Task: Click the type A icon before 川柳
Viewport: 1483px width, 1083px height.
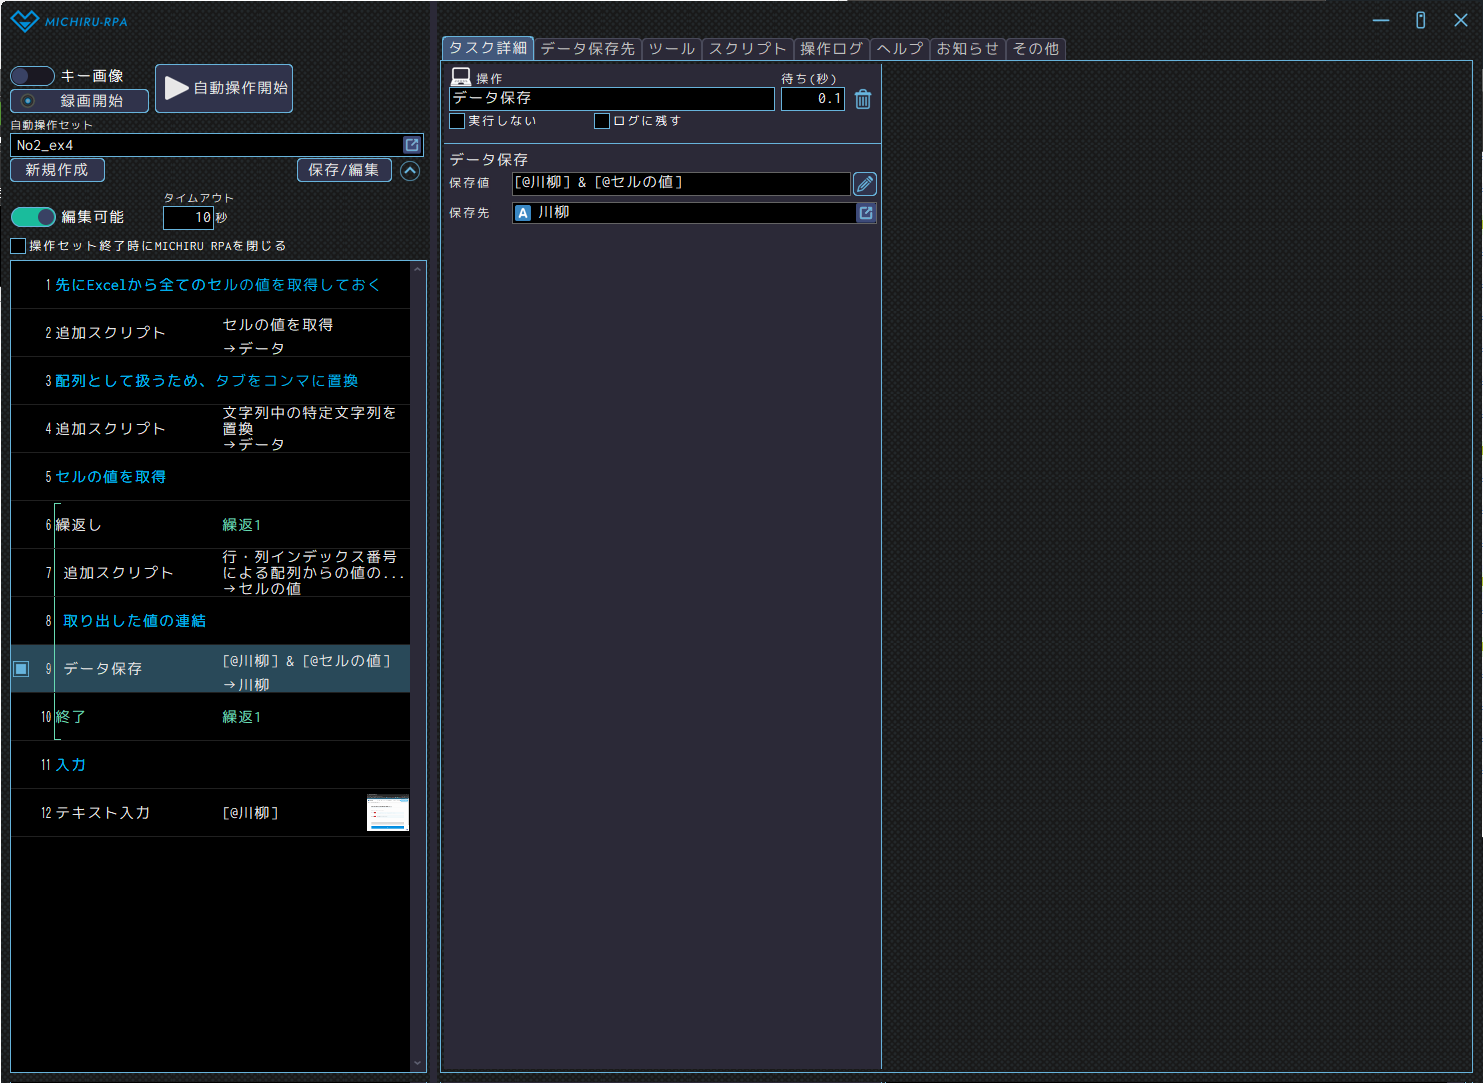Action: pos(523,213)
